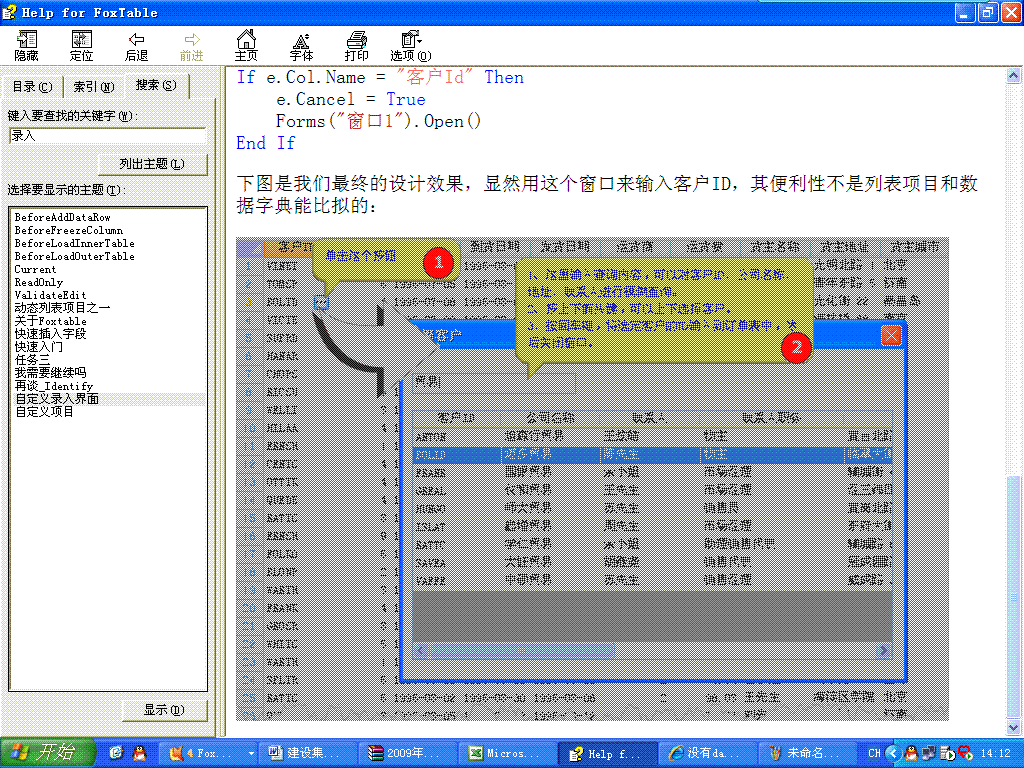Switch to the 2009年... taskbar item
The height and width of the screenshot is (768, 1024).
[x=407, y=754]
